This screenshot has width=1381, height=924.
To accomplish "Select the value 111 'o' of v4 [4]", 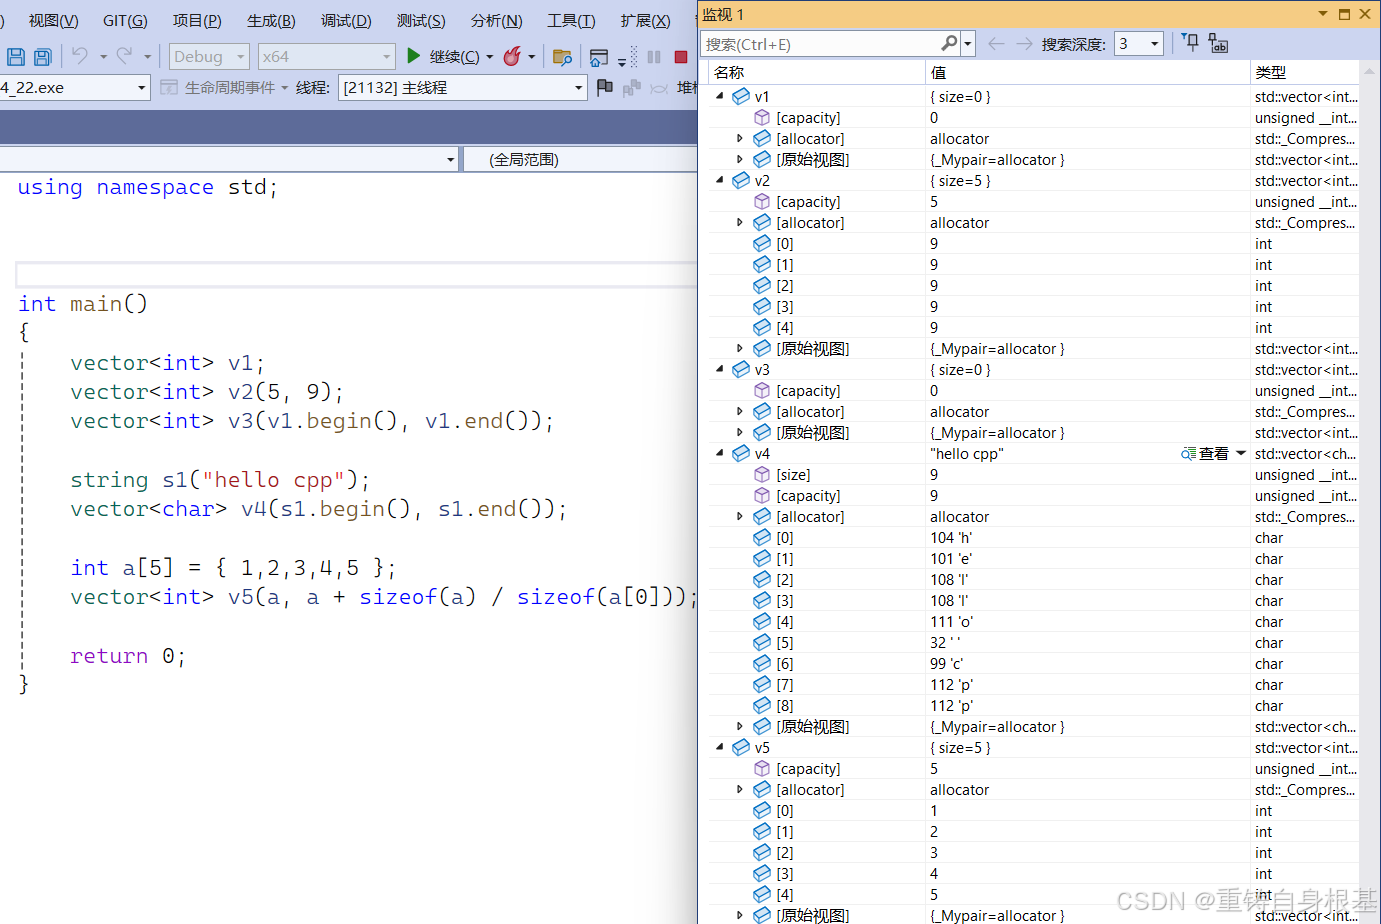I will pyautogui.click(x=951, y=622).
